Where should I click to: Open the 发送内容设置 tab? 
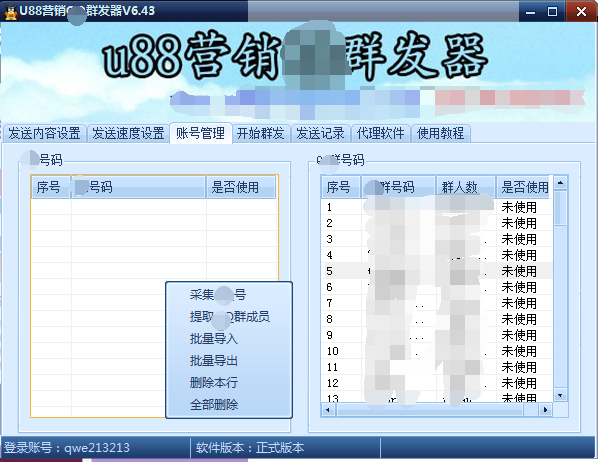(44, 133)
